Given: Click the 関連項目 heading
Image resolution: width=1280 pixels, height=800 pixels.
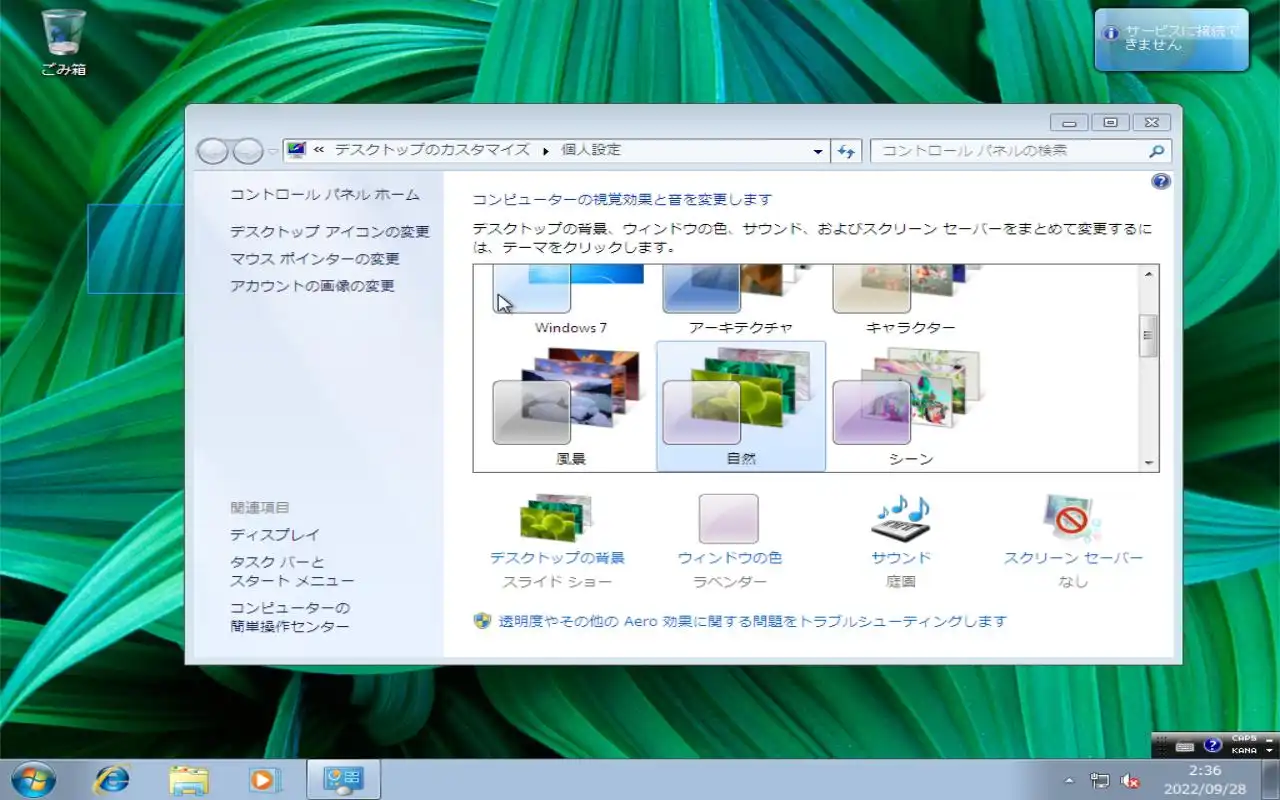Looking at the screenshot, I should [x=260, y=508].
